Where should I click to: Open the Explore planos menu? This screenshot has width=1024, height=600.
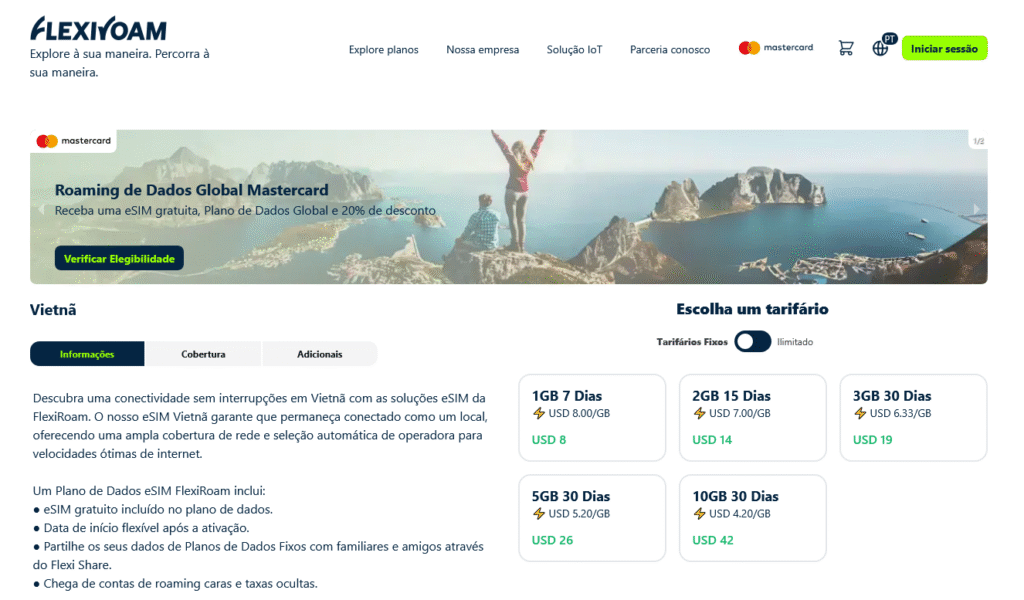(x=383, y=49)
